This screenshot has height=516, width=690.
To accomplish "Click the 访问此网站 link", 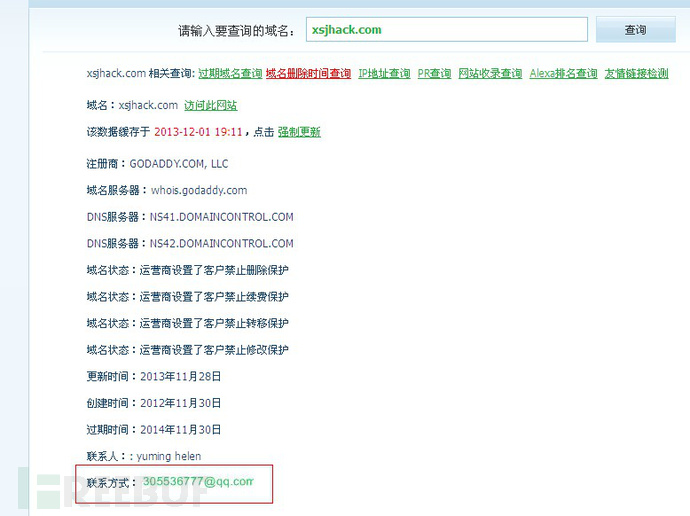I will point(210,106).
